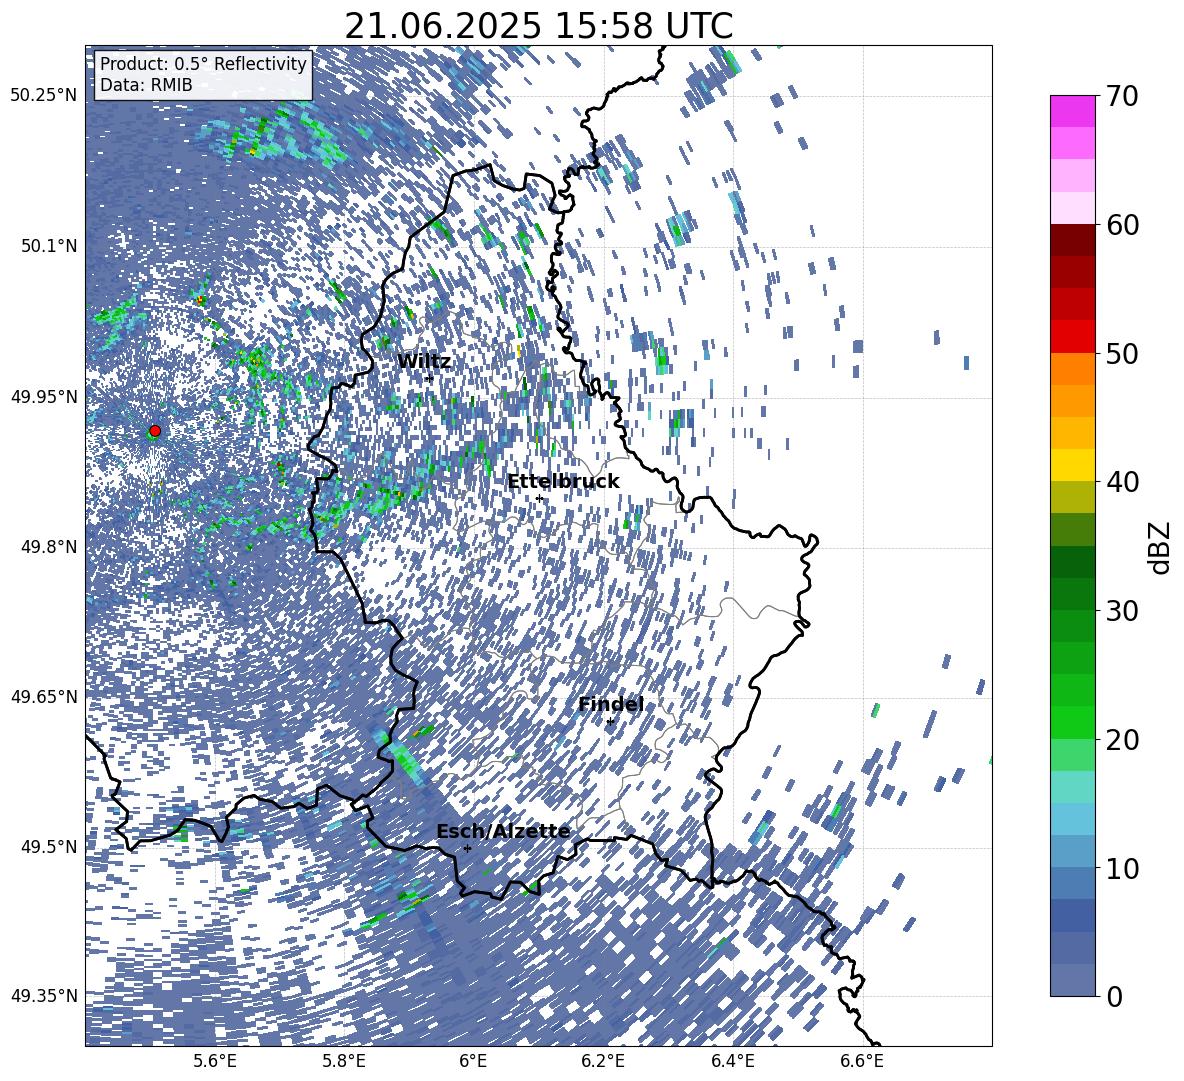
Task: Click the dark red colorbar segment below 60
Action: (1072, 240)
